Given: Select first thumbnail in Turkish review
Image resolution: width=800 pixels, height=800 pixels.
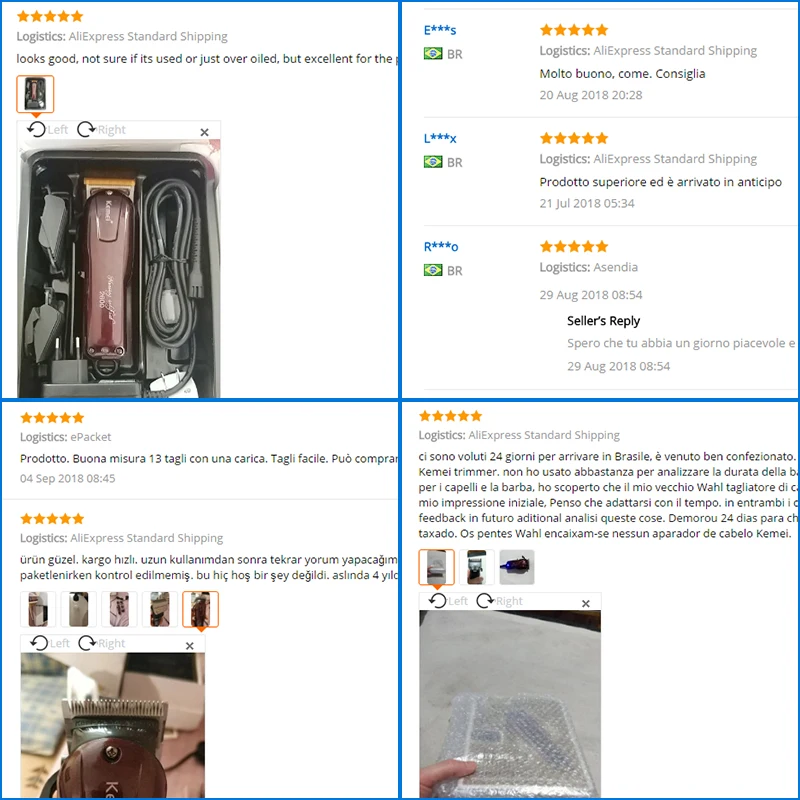Looking at the screenshot, I should click(38, 609).
